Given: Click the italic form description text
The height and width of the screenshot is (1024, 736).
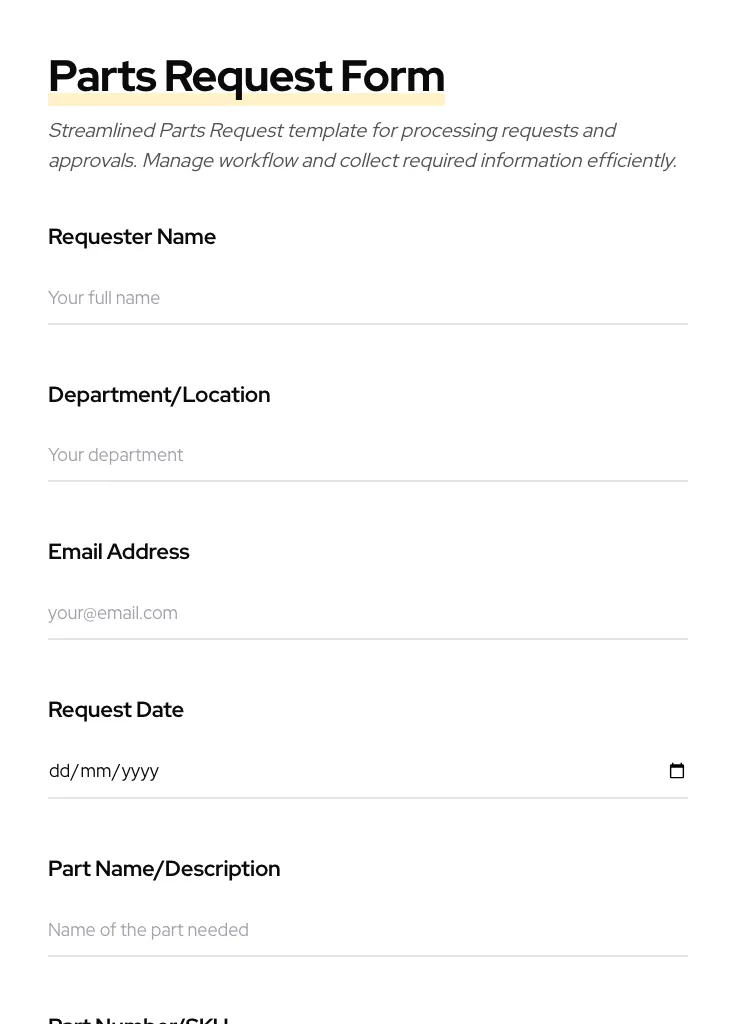Looking at the screenshot, I should pos(362,145).
